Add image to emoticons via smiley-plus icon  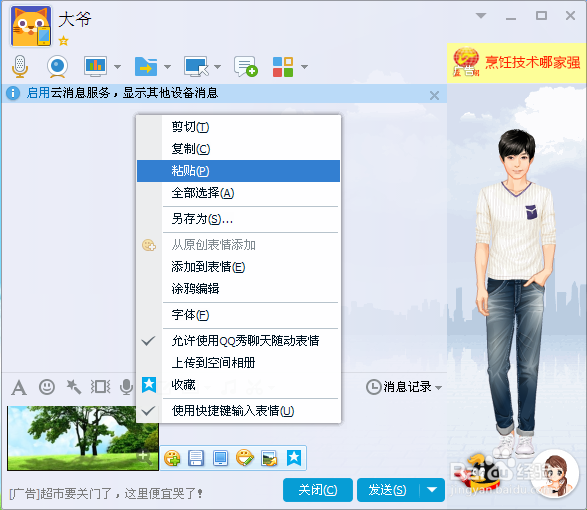(172, 458)
